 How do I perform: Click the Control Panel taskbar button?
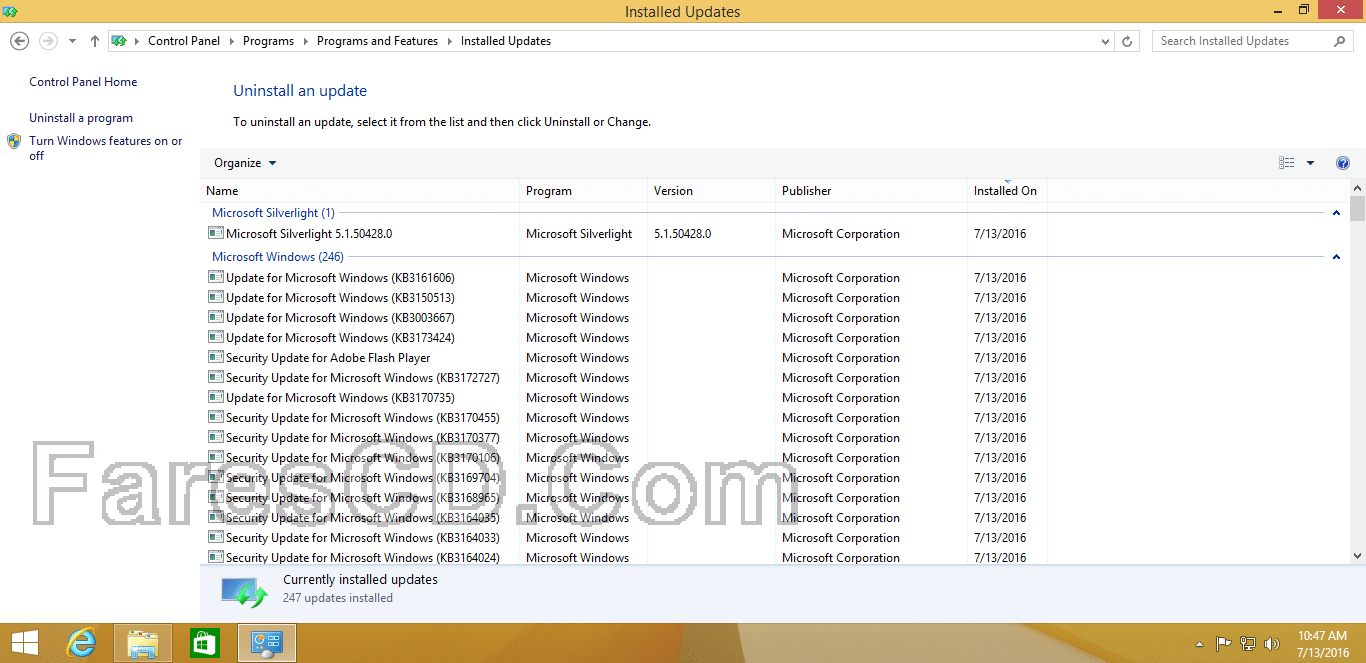point(267,643)
